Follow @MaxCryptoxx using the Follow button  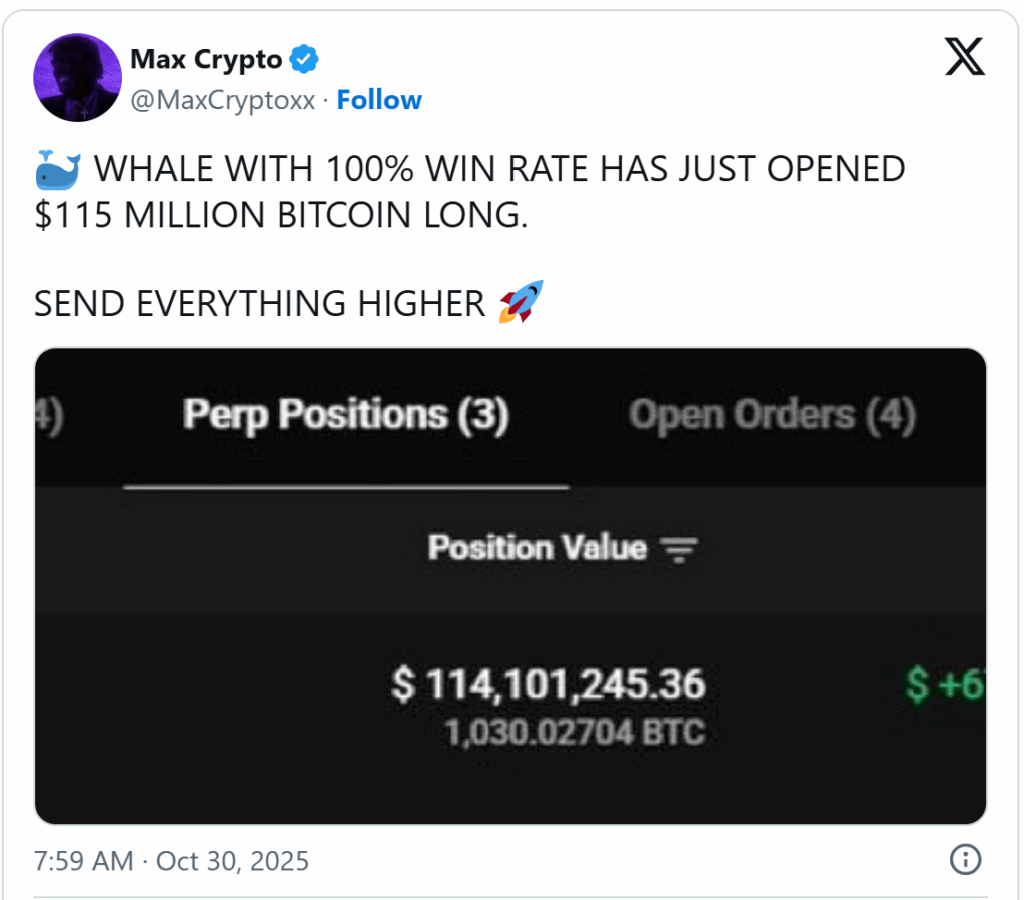[x=379, y=99]
